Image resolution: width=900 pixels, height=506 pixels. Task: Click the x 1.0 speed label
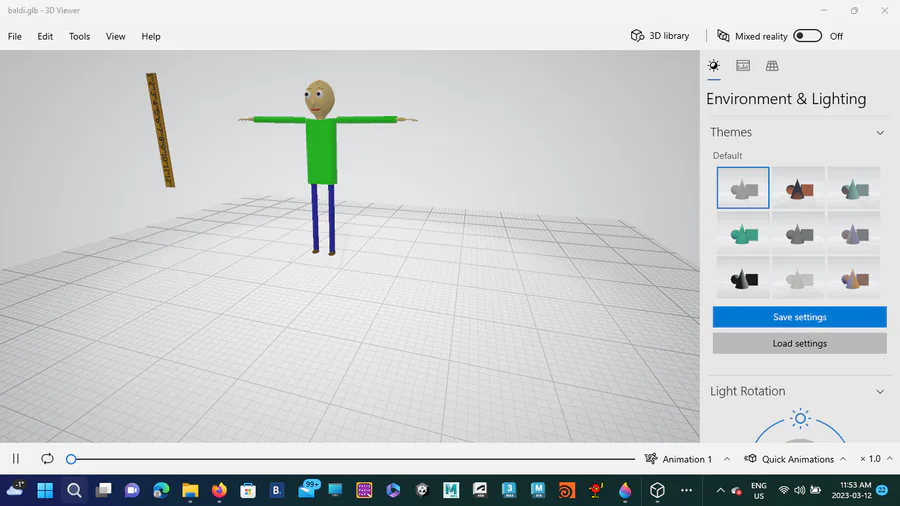coord(870,459)
